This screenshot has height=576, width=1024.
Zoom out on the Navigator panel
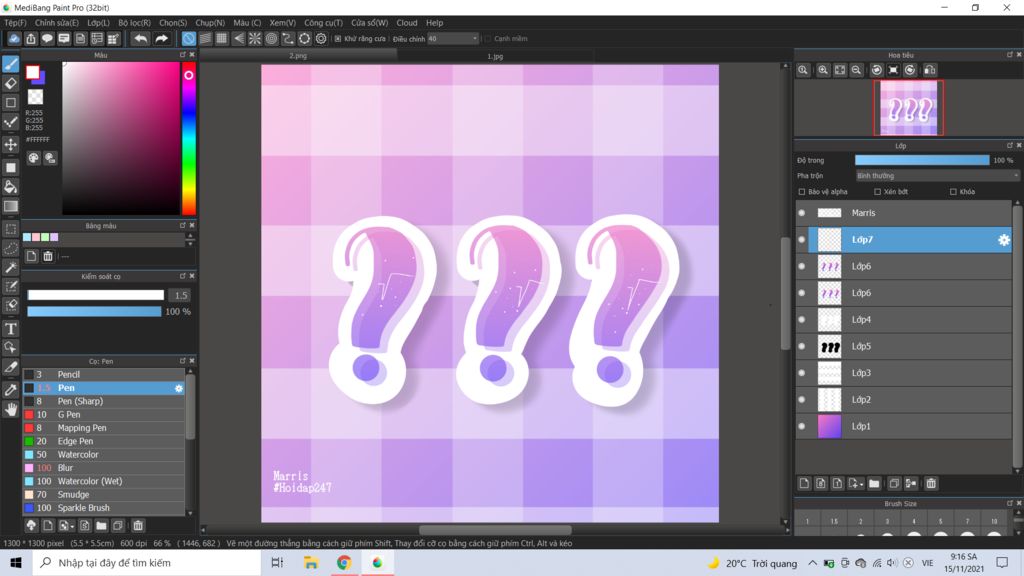856,70
